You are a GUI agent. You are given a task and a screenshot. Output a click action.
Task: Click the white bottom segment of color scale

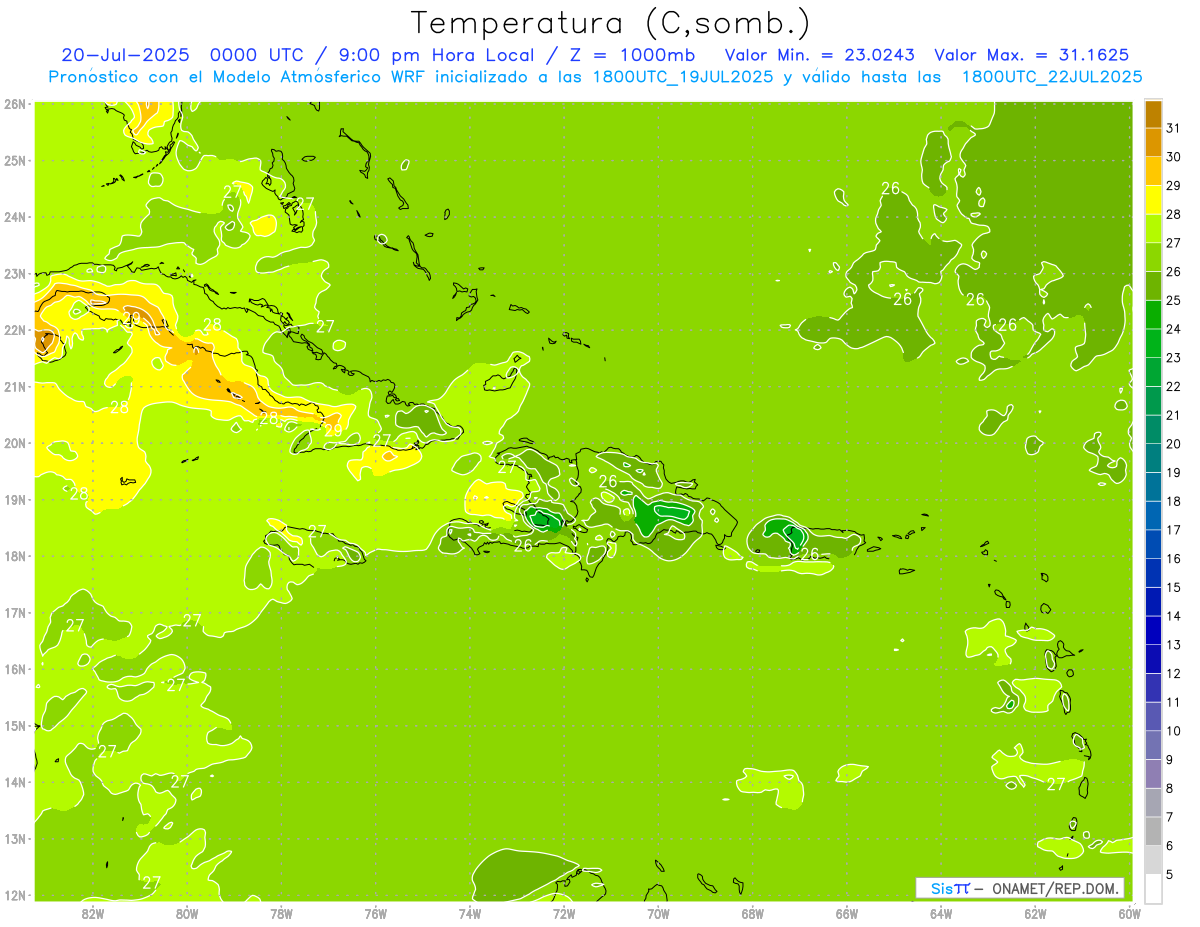point(1154,887)
